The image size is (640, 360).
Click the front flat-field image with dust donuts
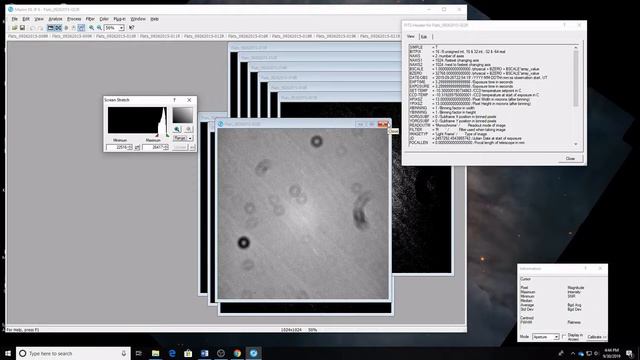[x=303, y=213]
